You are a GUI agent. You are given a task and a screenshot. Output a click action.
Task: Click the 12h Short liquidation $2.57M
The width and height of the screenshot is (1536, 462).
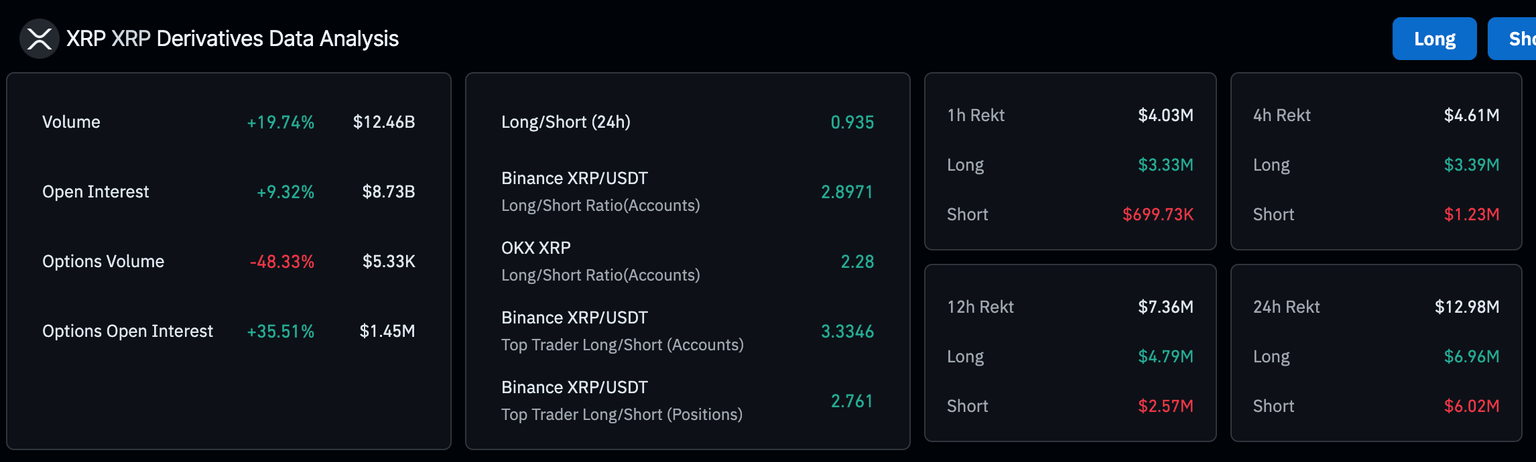pos(1165,406)
